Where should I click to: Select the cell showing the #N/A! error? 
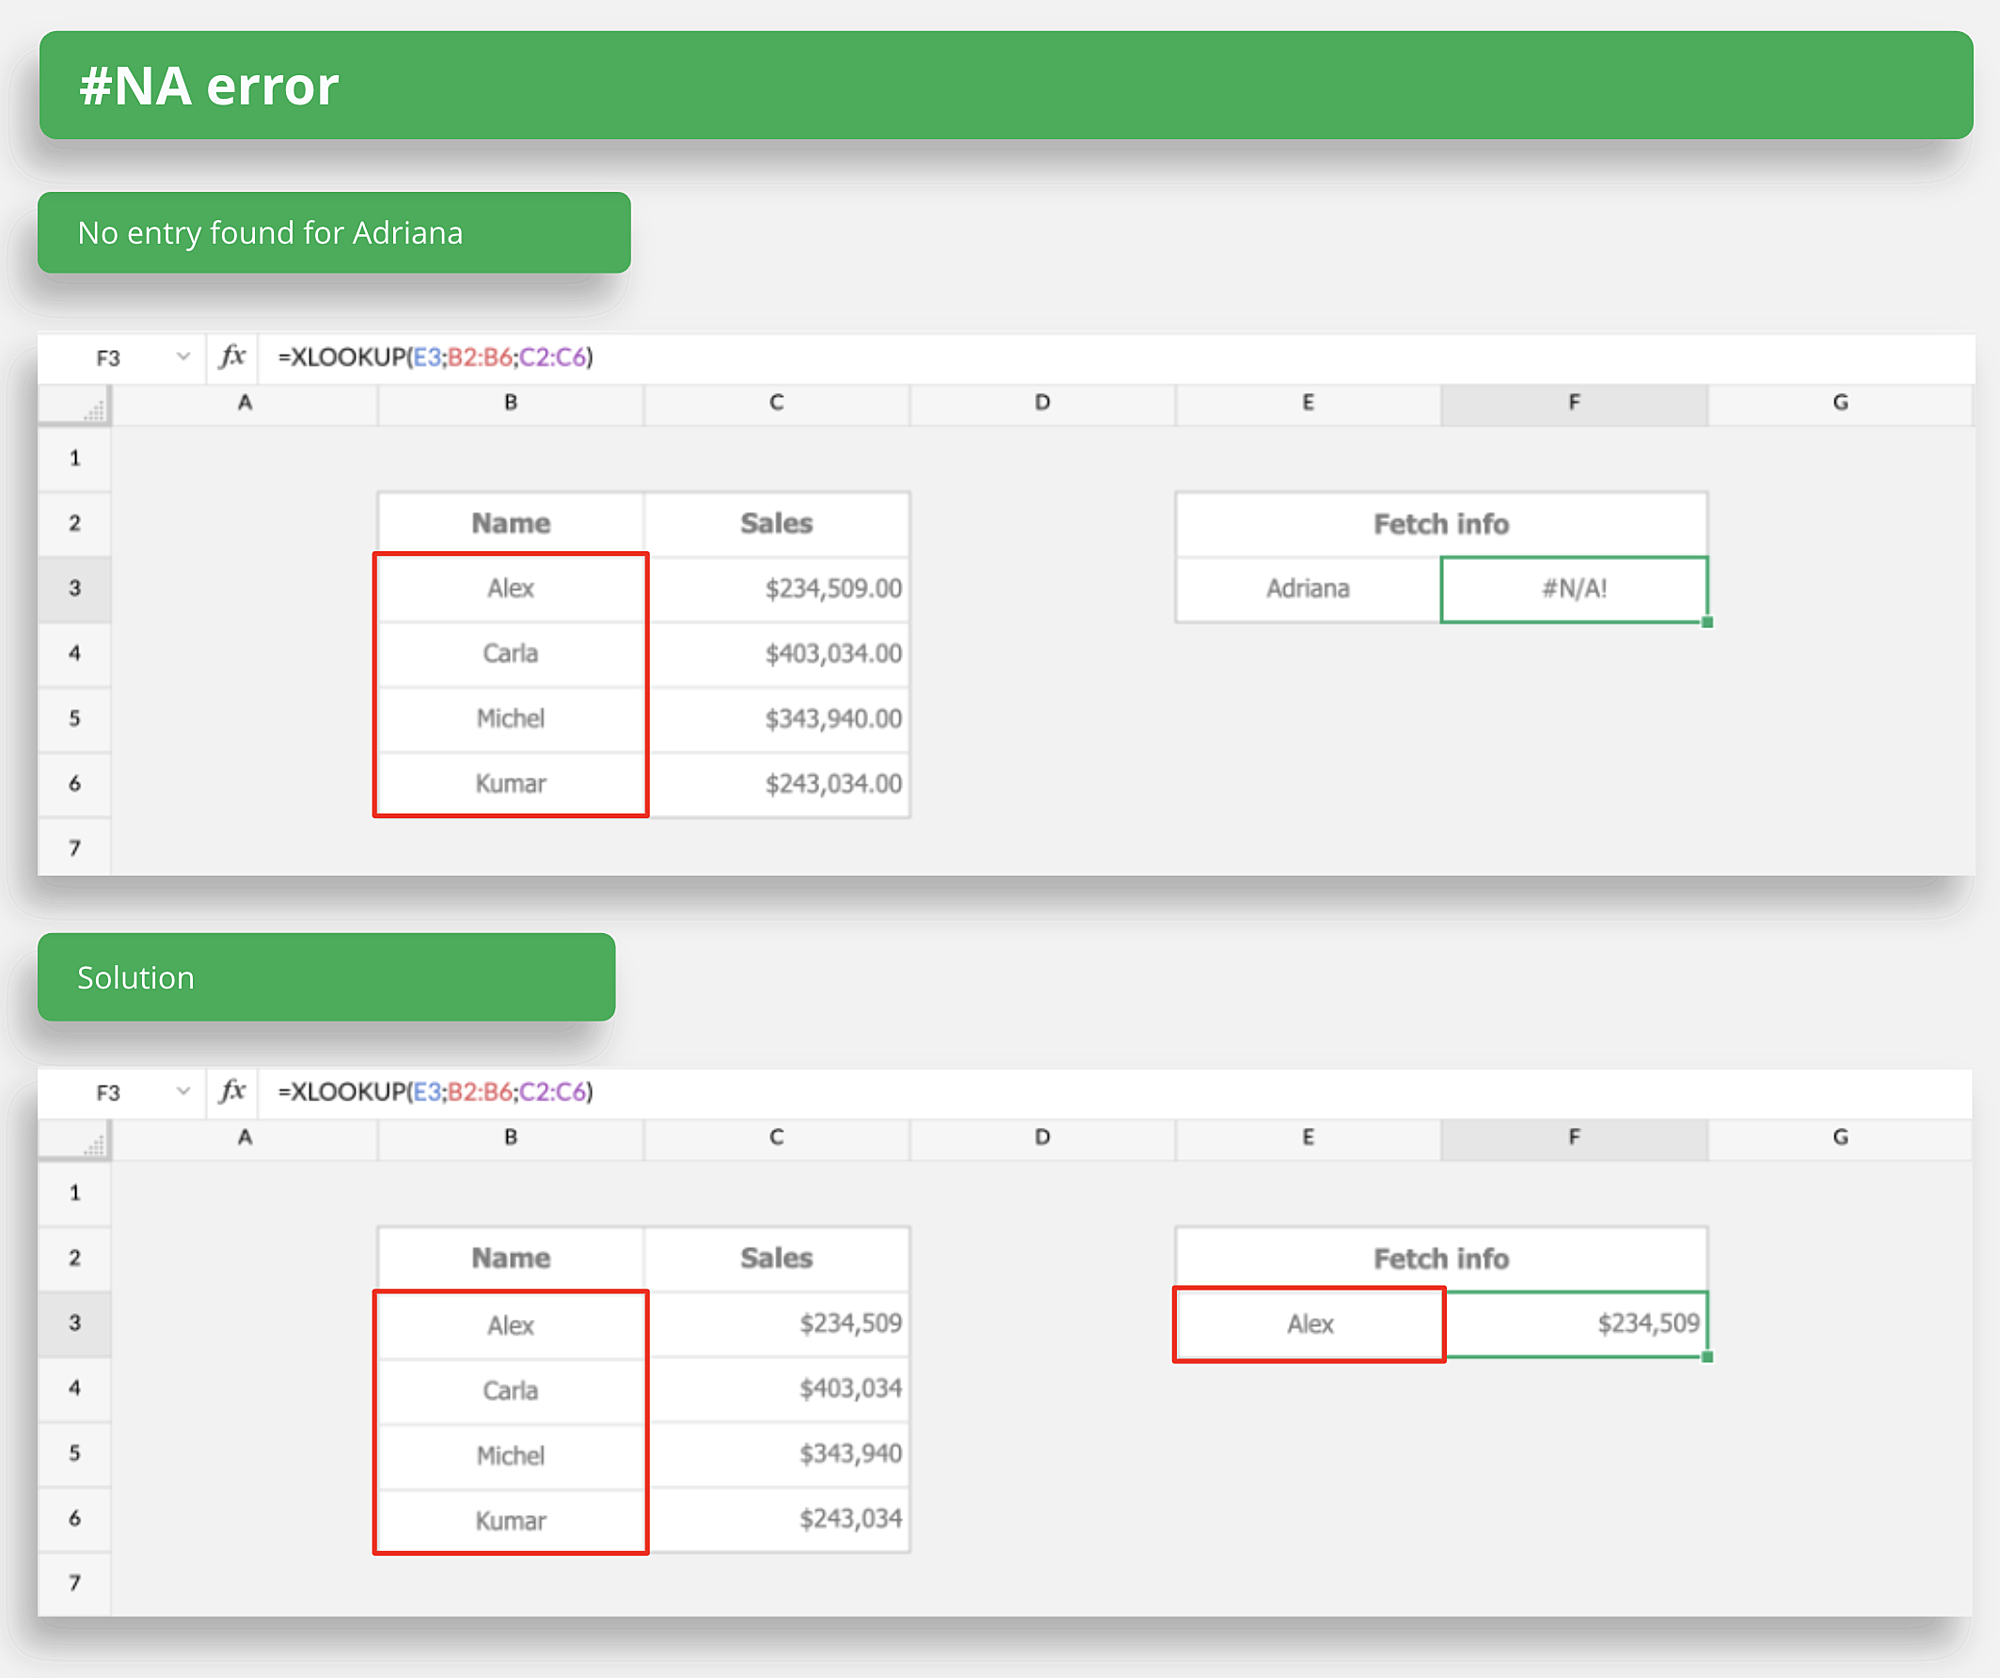coord(1573,589)
